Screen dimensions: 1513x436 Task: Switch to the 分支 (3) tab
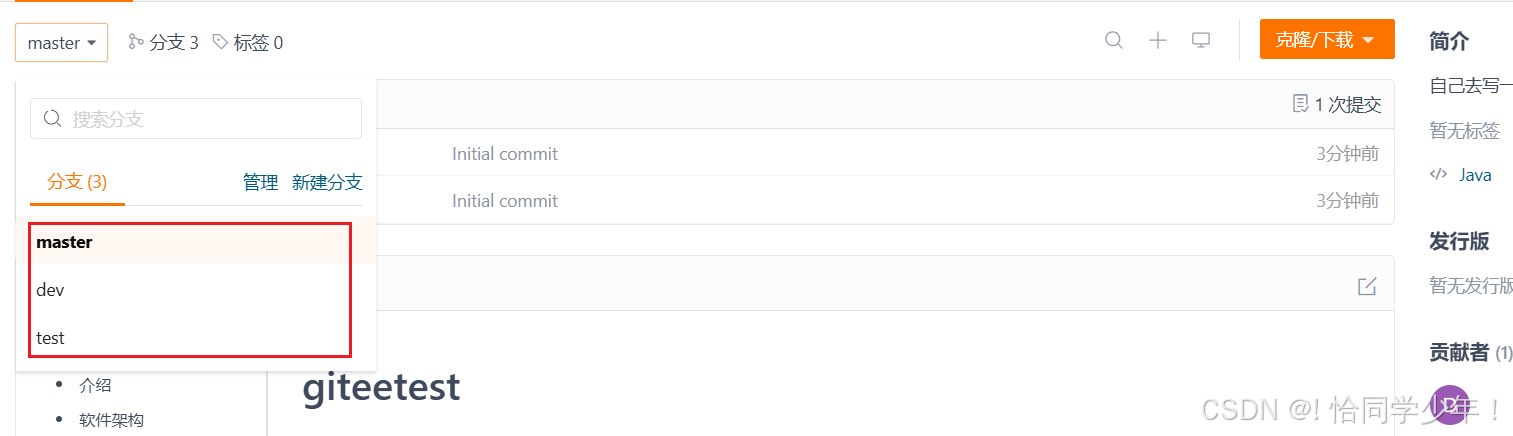[77, 182]
